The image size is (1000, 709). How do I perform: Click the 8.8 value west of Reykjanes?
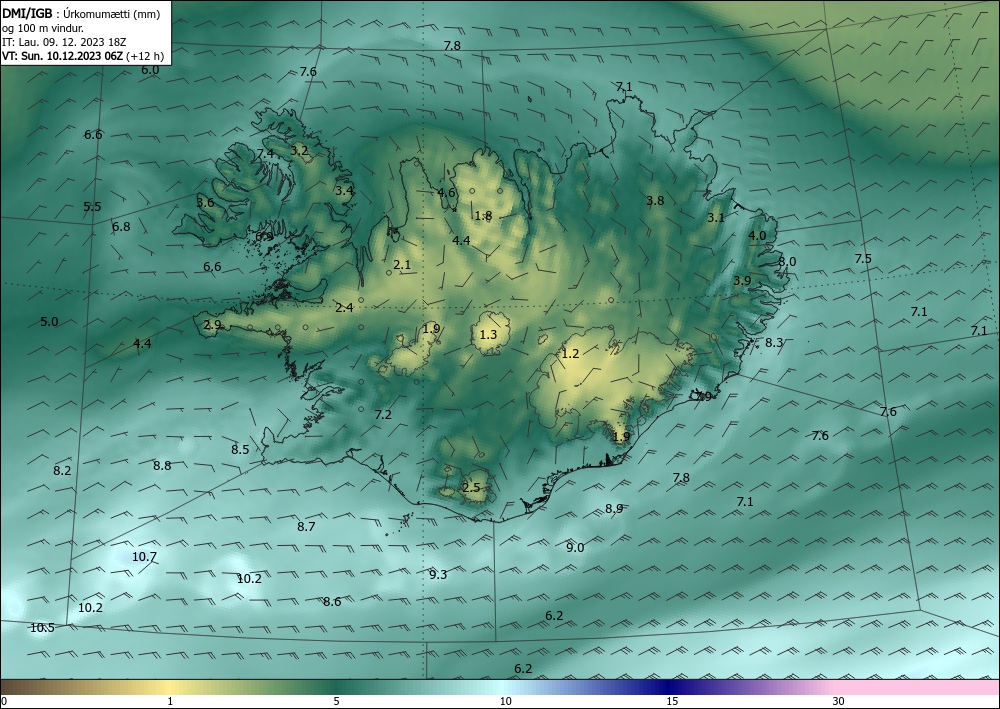162,465
